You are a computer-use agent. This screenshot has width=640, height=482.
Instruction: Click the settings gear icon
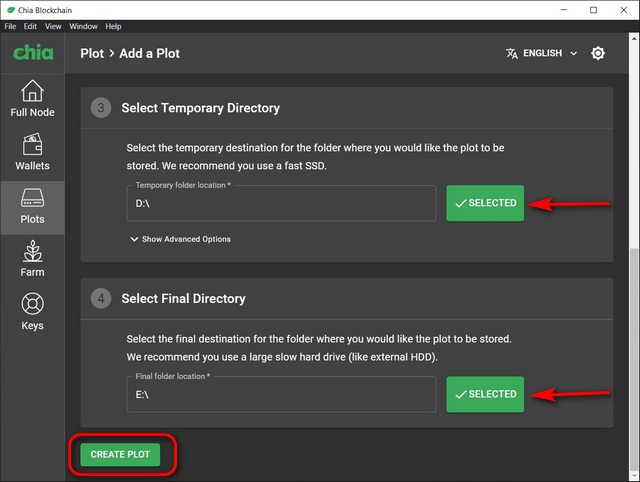598,53
